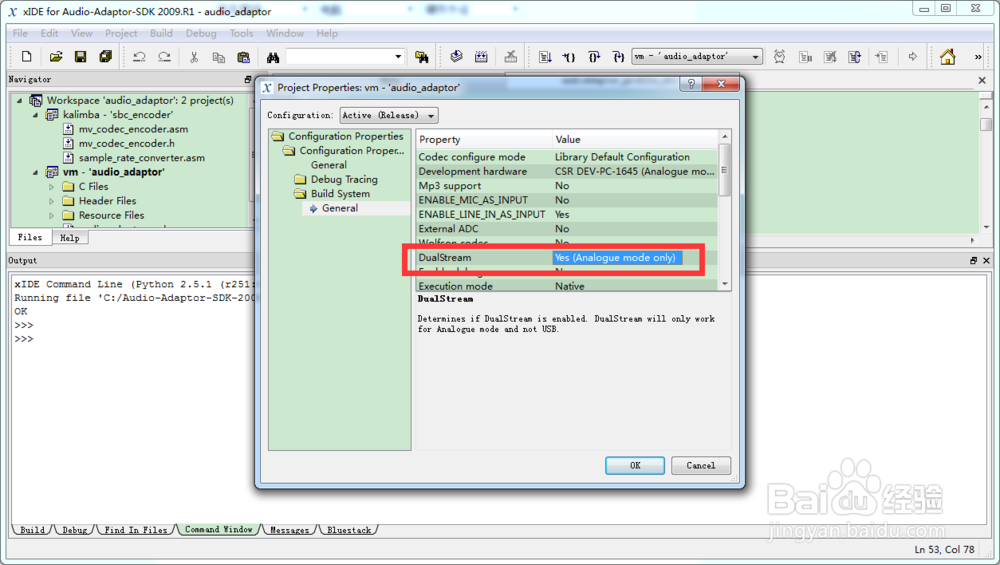Close the Output panel
This screenshot has width=1000, height=565.
[x=986, y=260]
